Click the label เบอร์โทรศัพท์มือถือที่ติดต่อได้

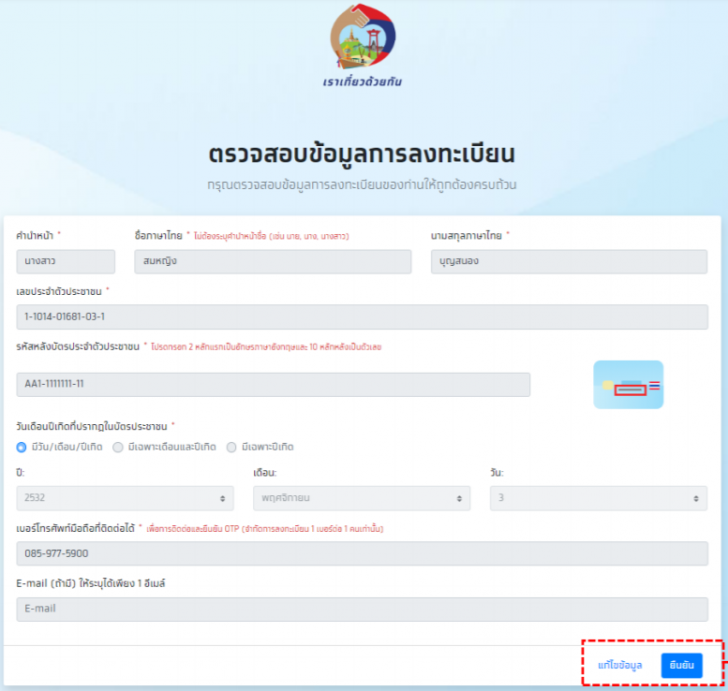tap(75, 528)
